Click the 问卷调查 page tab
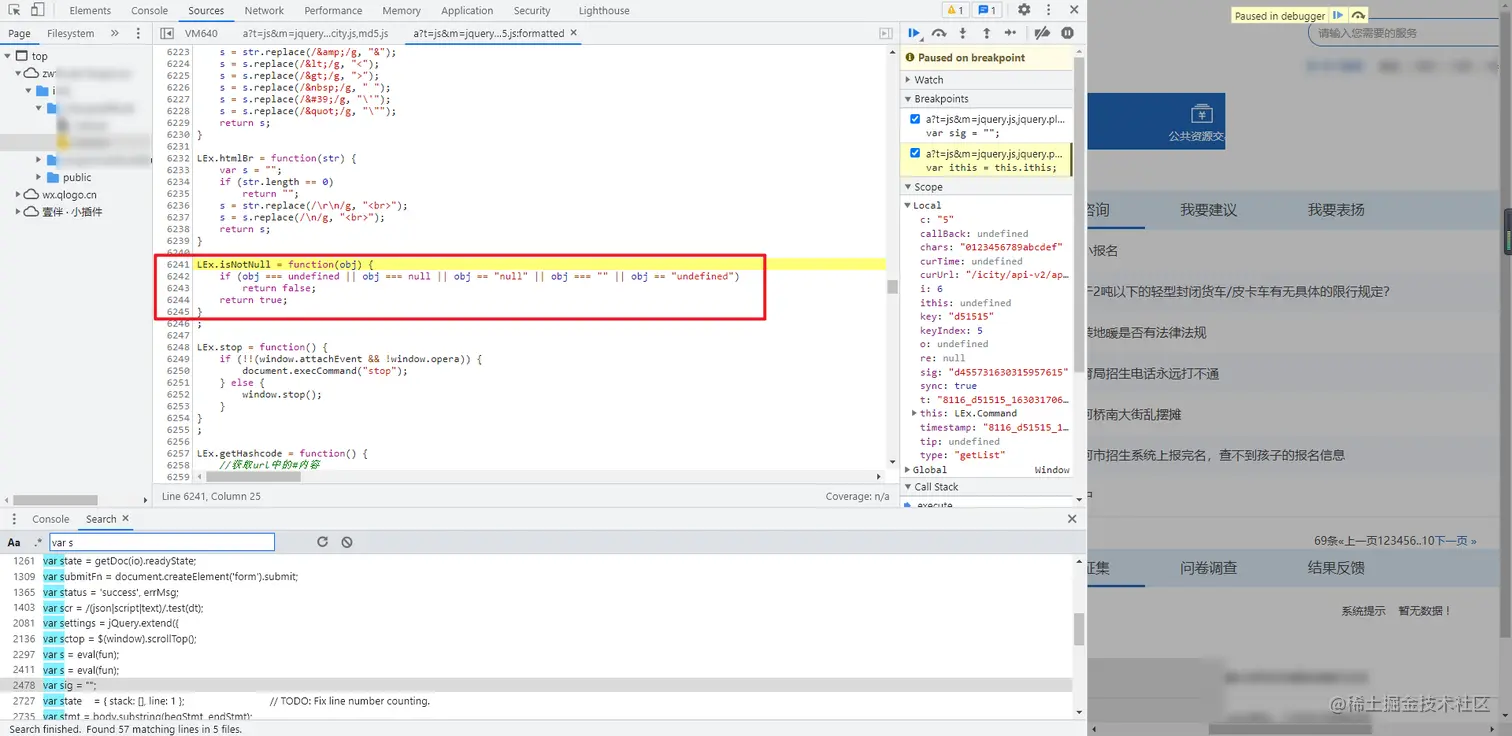The height and width of the screenshot is (736, 1512). point(1208,567)
